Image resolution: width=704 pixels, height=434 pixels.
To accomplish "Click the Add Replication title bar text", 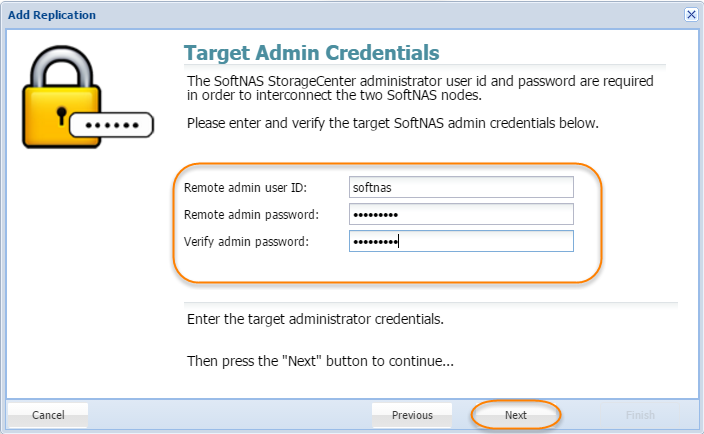I will pyautogui.click(x=52, y=15).
